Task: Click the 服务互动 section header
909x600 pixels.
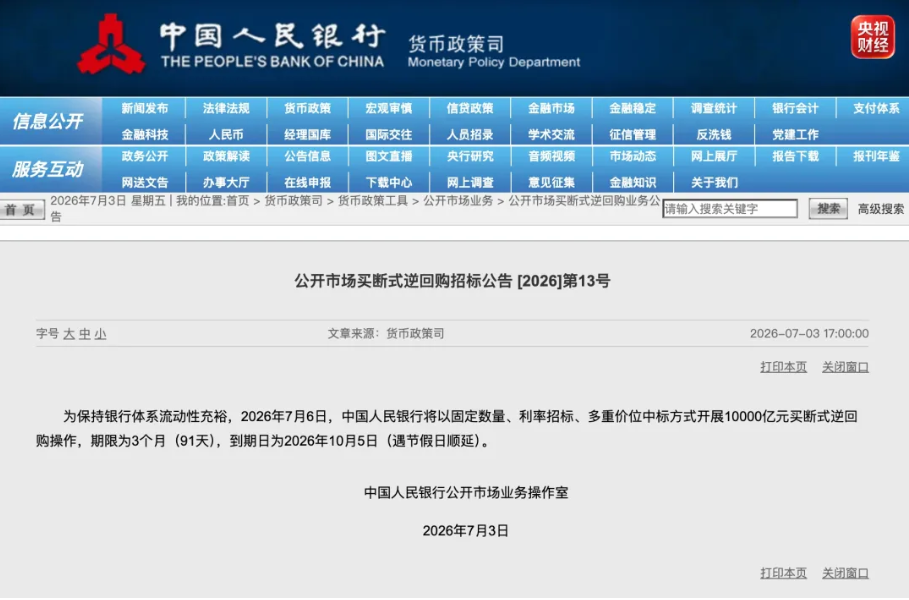Action: tap(48, 169)
